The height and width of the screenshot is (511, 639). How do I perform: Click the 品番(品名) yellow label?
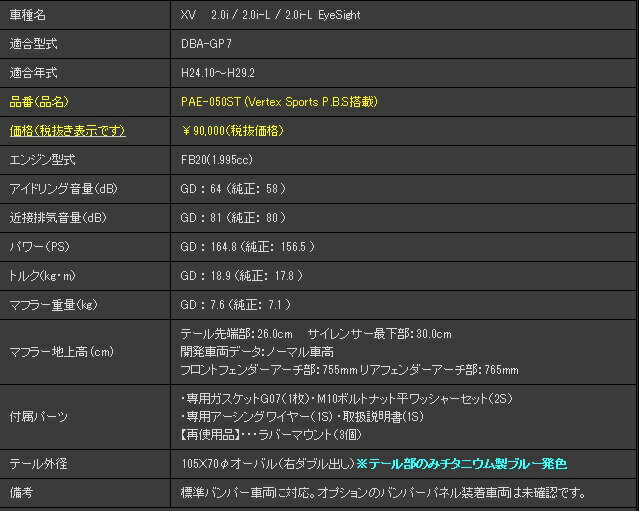coord(38,102)
